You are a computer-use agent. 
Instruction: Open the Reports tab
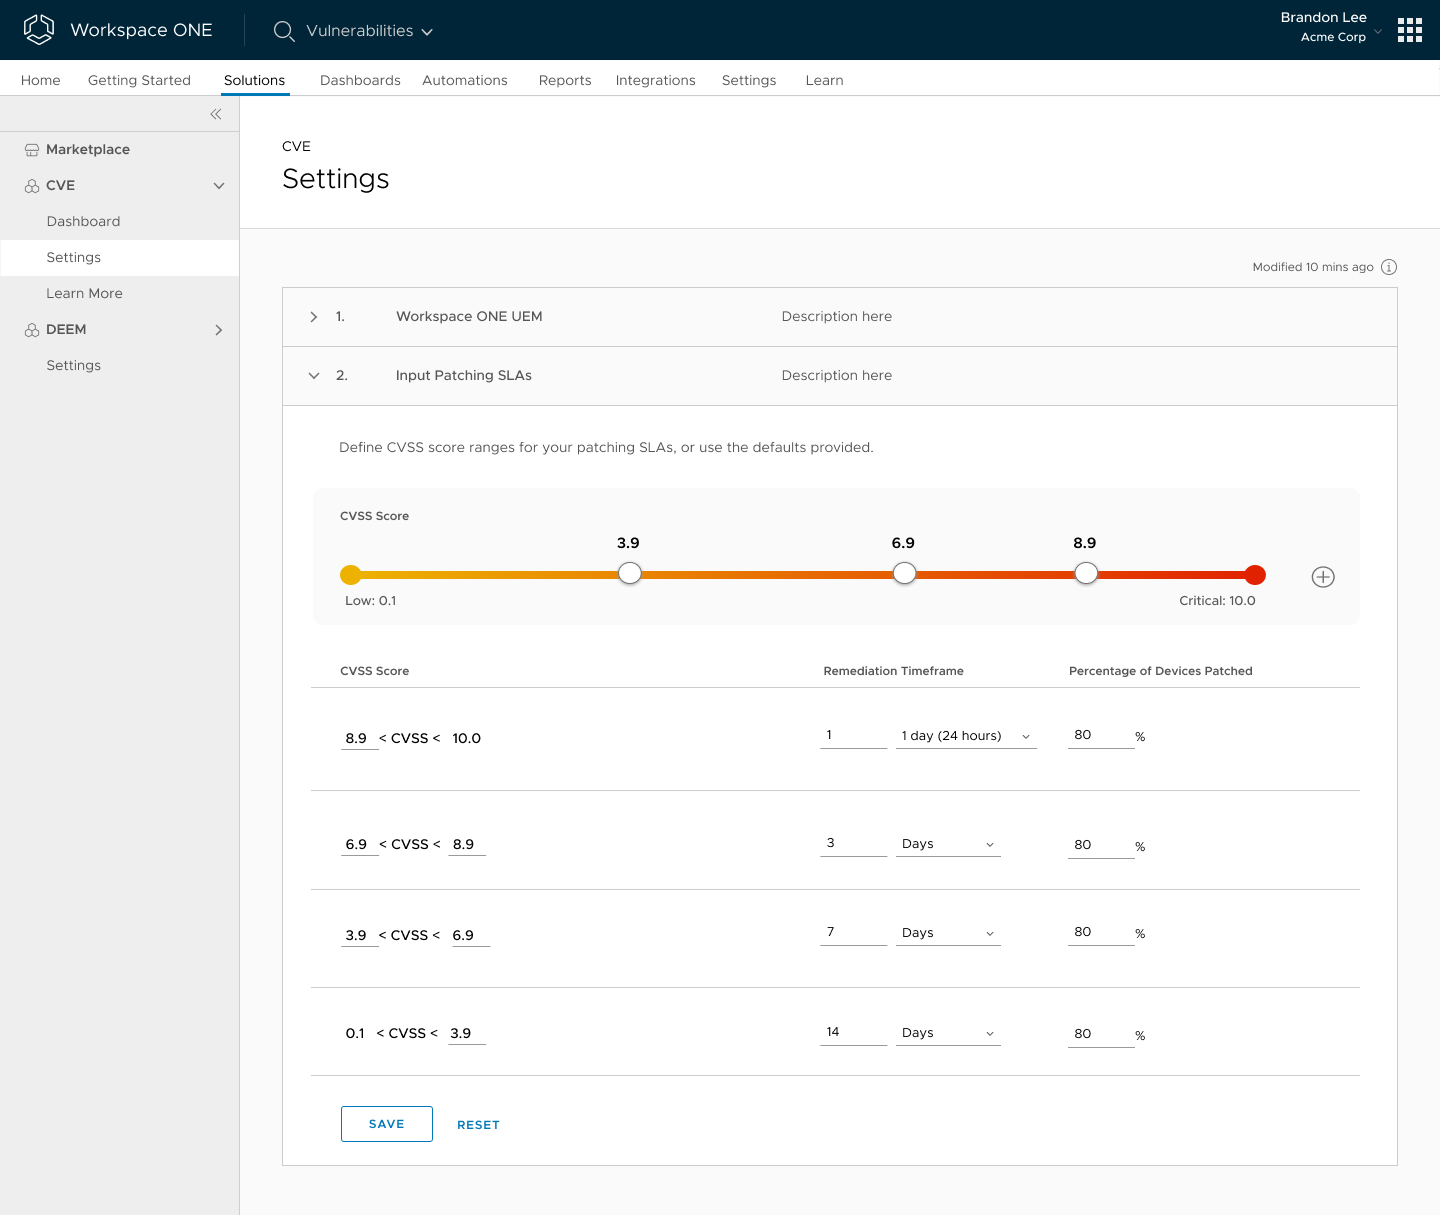565,80
